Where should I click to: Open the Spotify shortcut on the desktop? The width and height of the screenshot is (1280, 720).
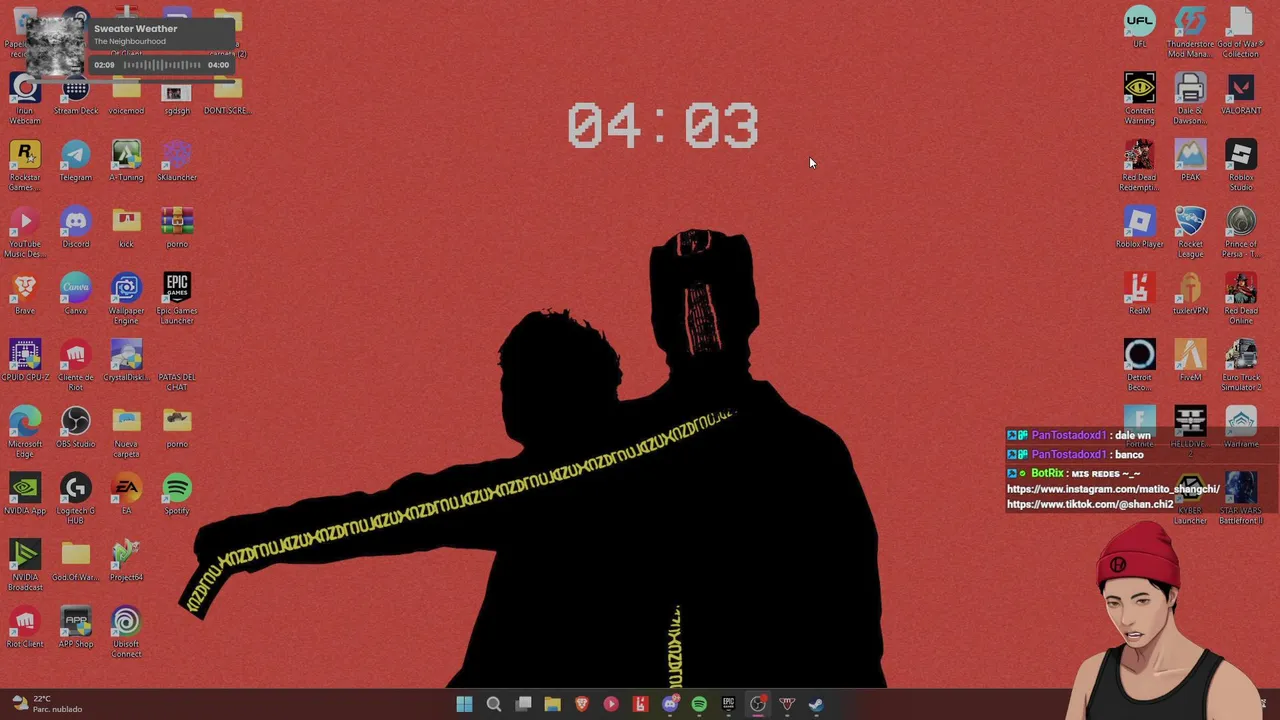click(x=177, y=495)
